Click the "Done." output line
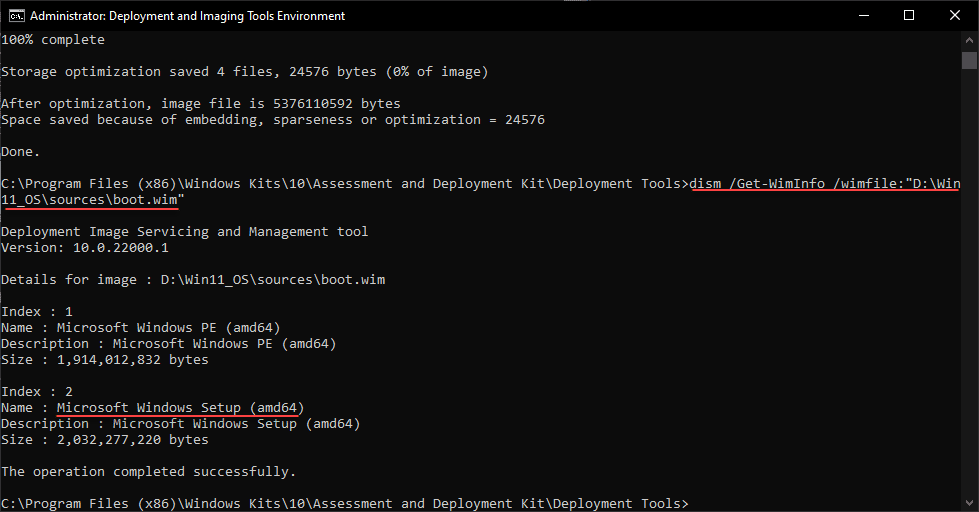Viewport: 979px width, 512px height. (x=20, y=152)
